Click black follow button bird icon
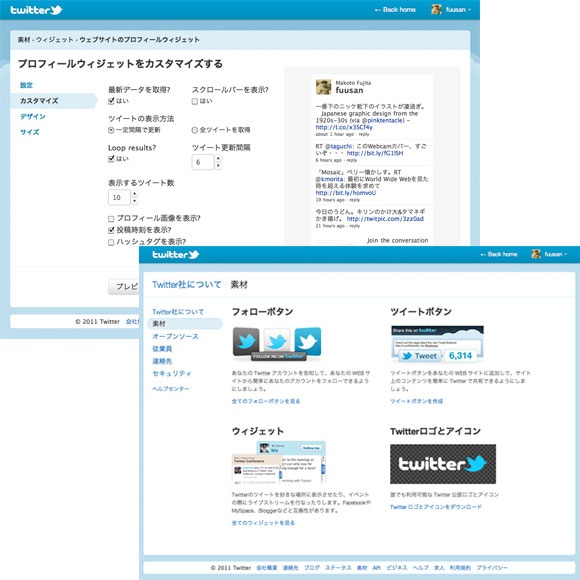This screenshot has height=580, width=580. [x=246, y=341]
